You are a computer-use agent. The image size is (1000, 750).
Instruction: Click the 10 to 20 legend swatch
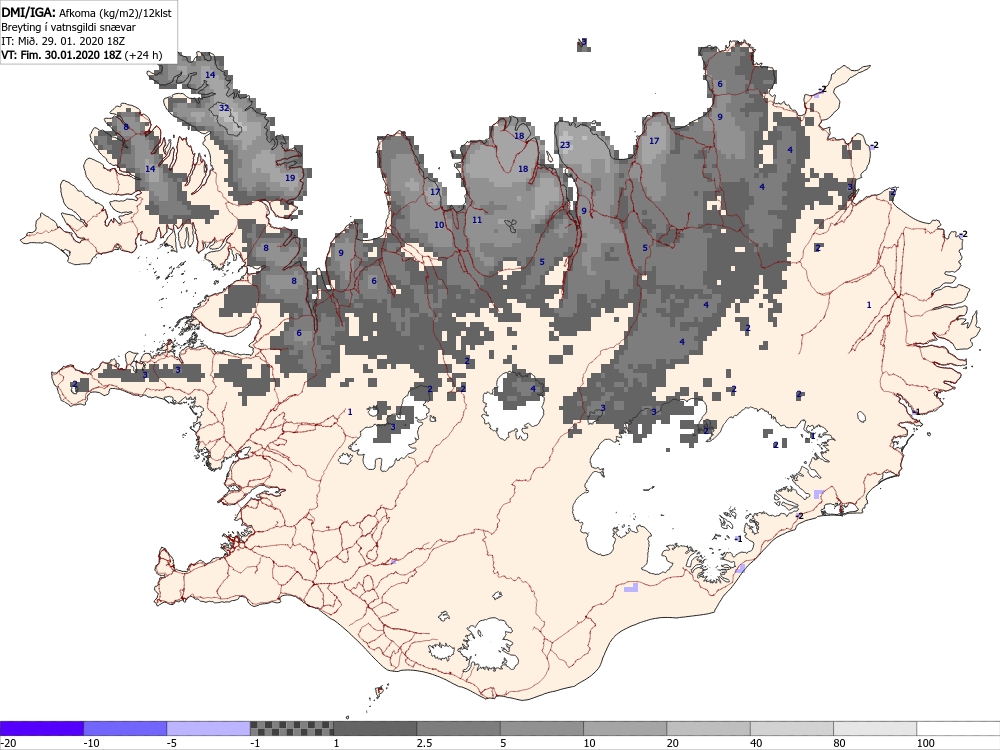pos(625,729)
